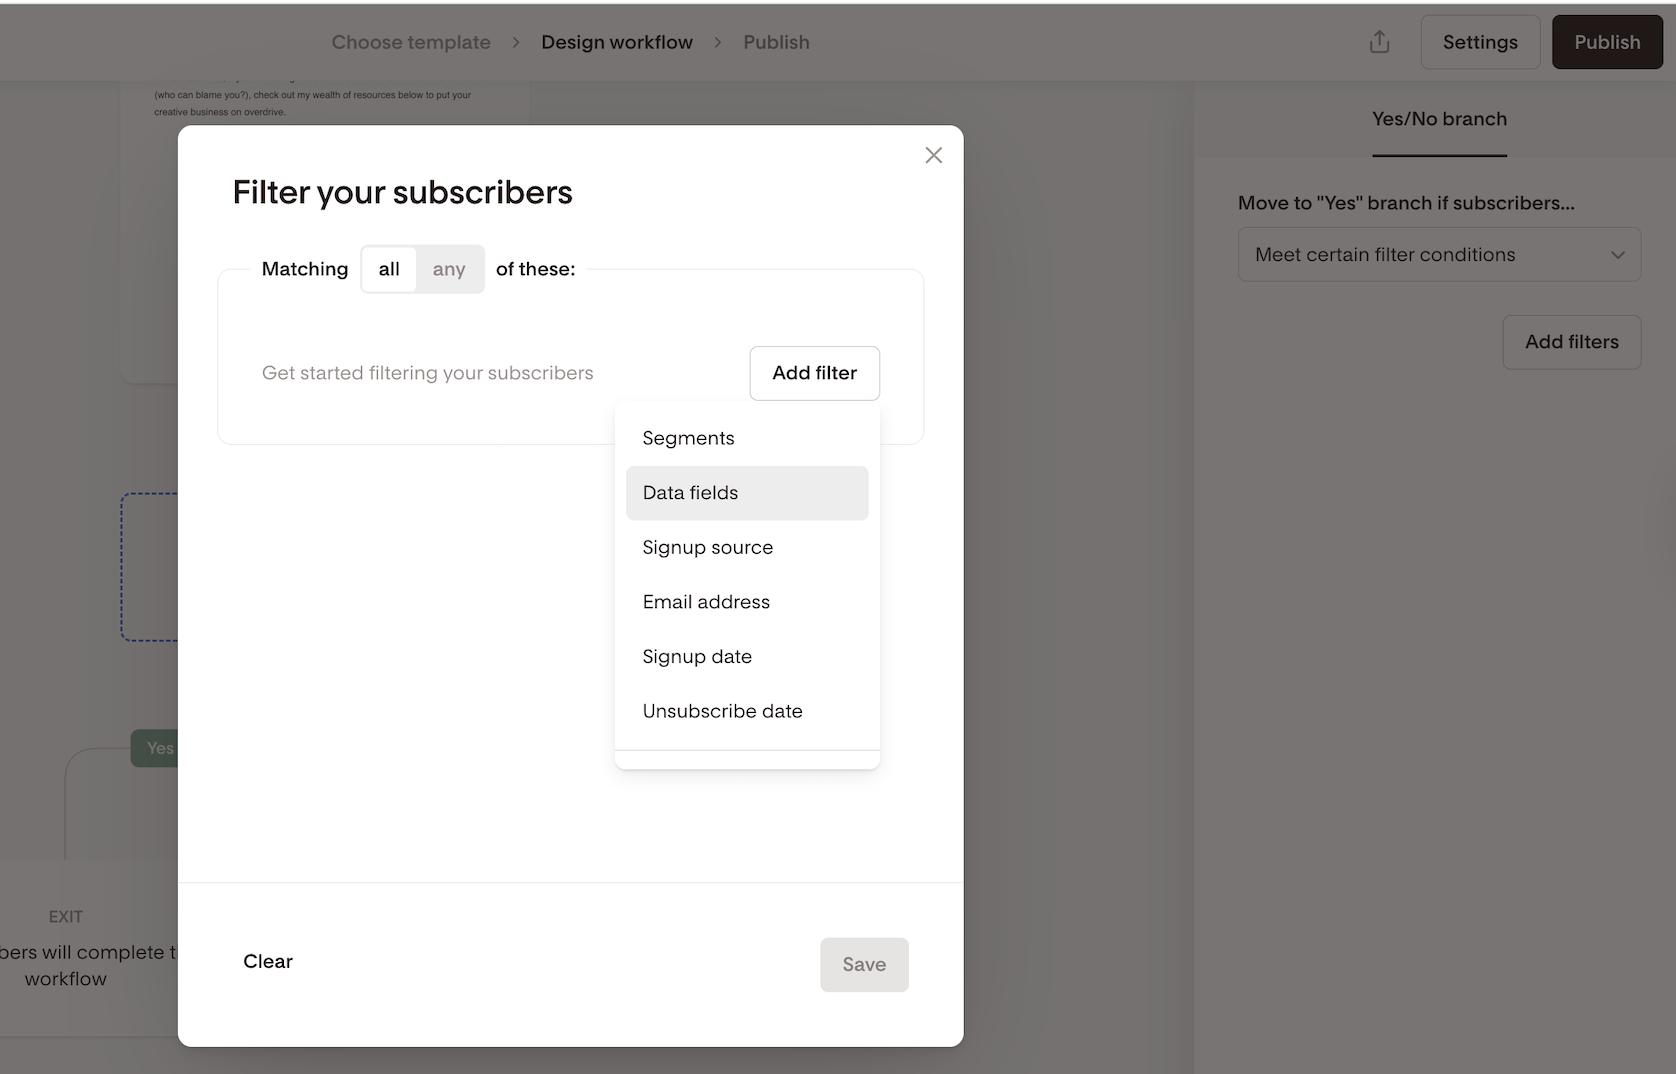Pick Unsubscribe date from the menu
1676x1074 pixels.
tap(722, 711)
